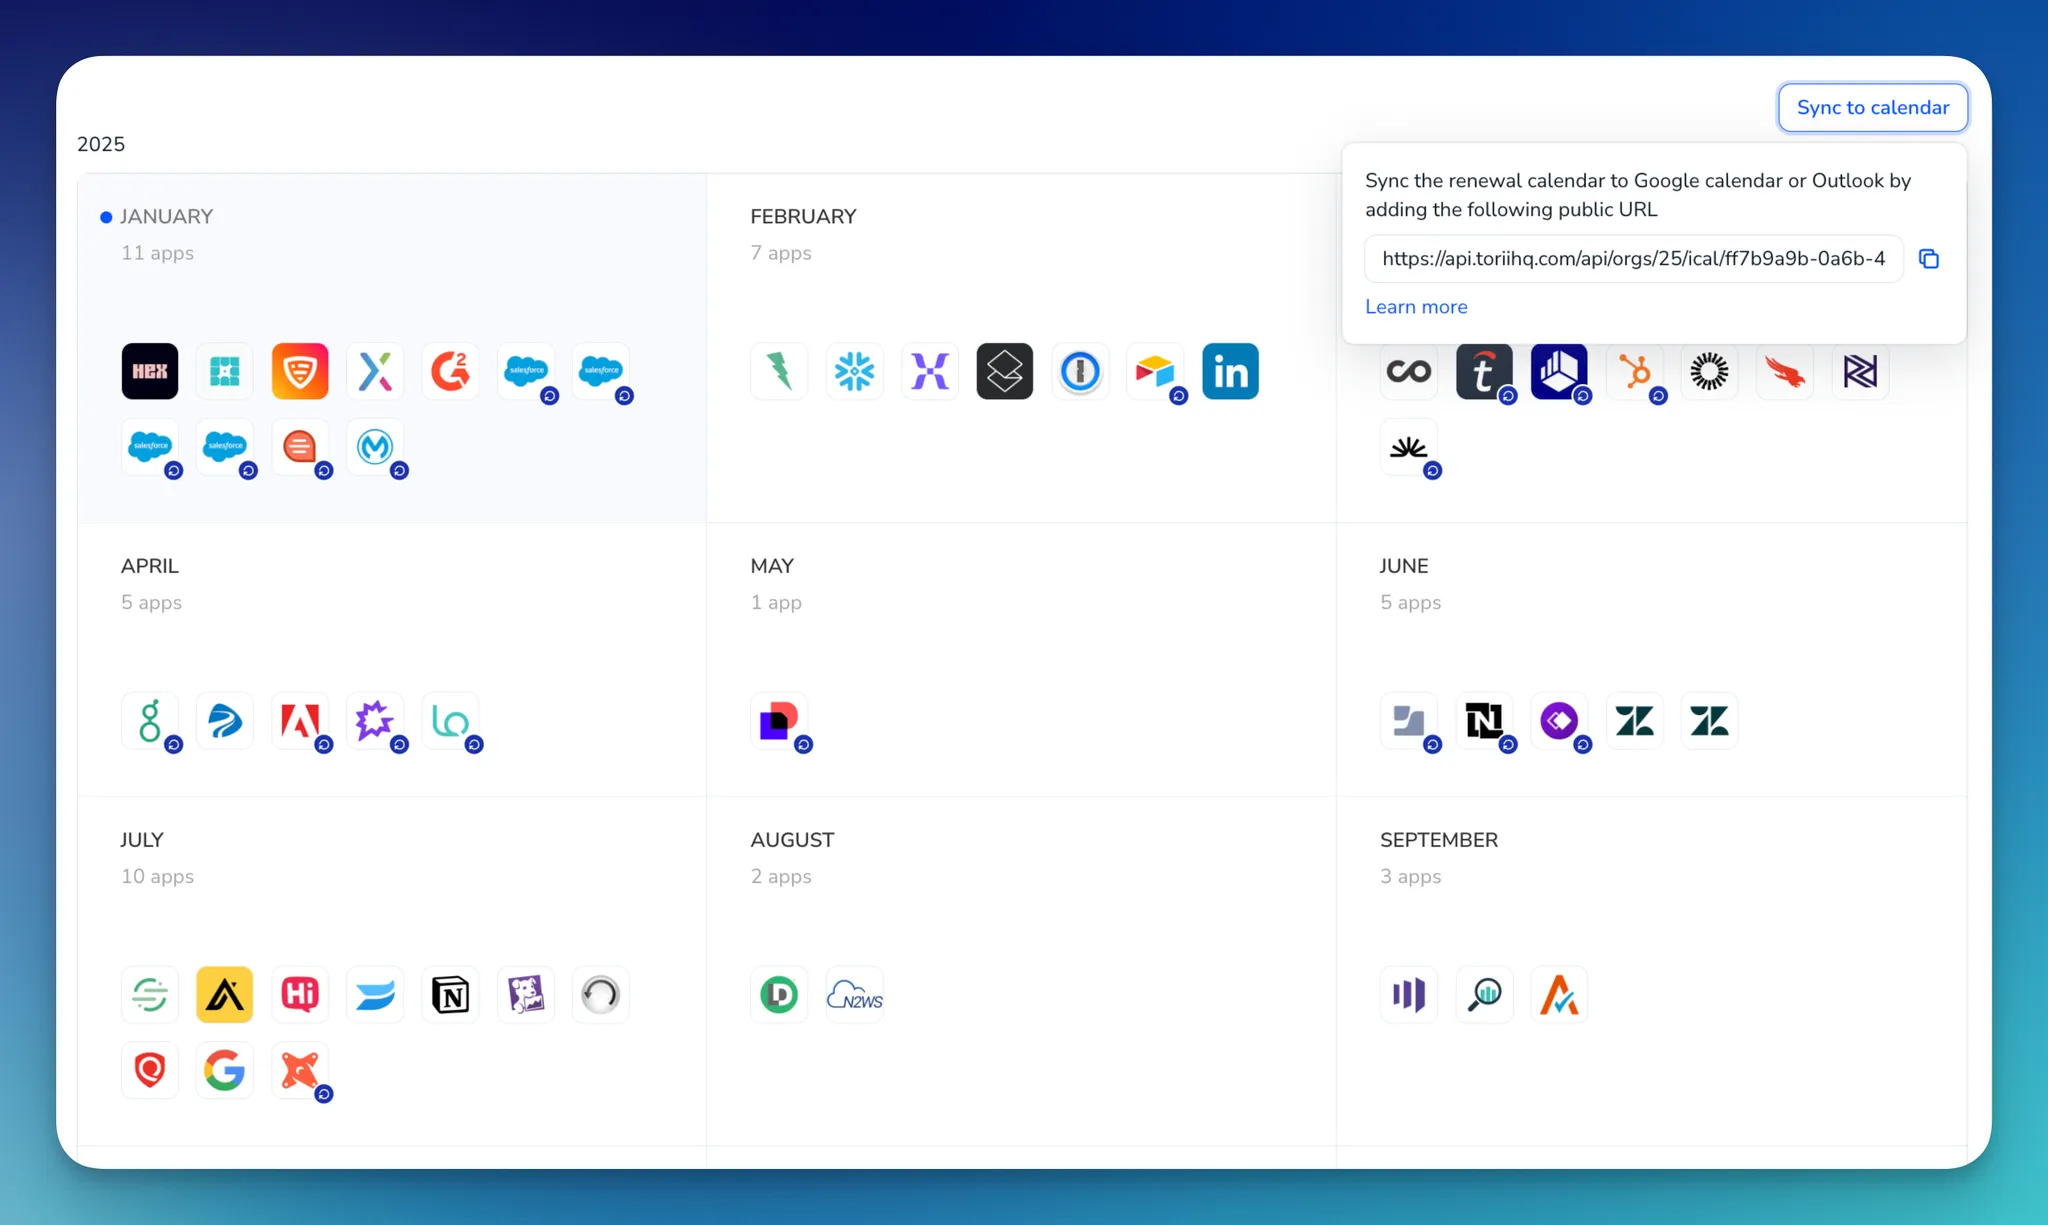This screenshot has width=2048, height=1225.
Task: Click the '11 apps' count under January
Action: [x=157, y=253]
